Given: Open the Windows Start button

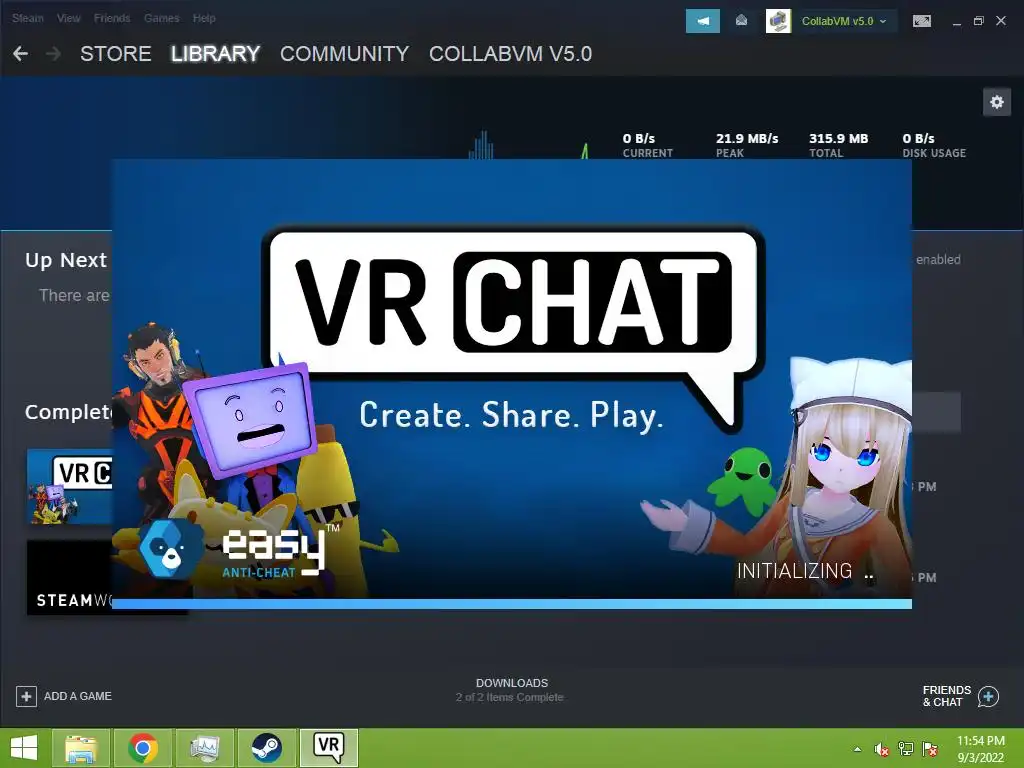Looking at the screenshot, I should click(x=24, y=748).
